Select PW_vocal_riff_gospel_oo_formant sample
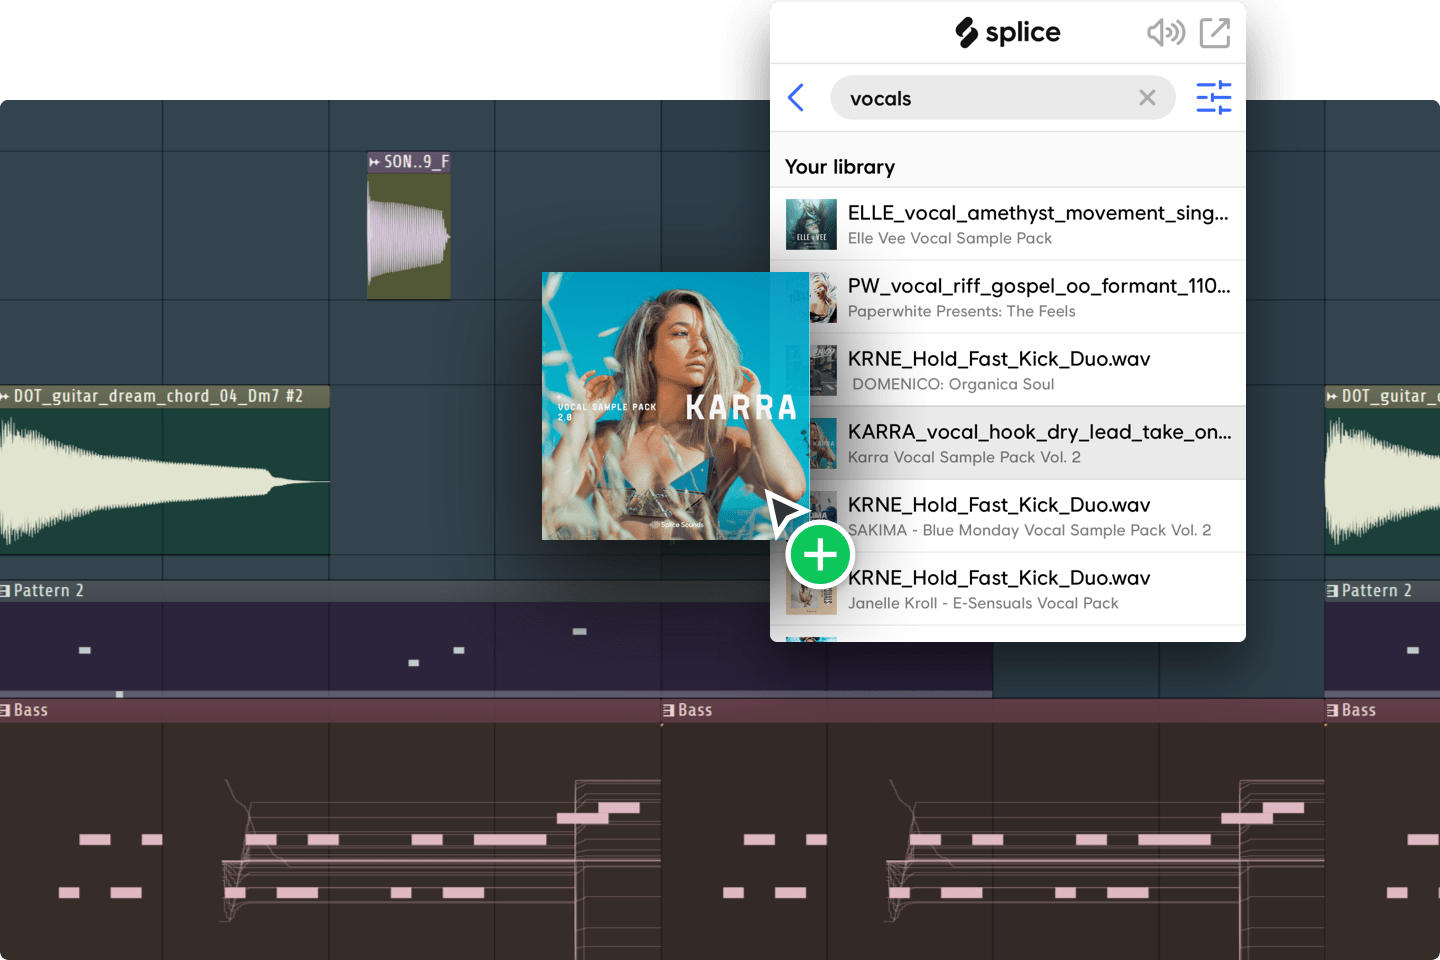Screen dimensions: 1440x960 [1038, 297]
